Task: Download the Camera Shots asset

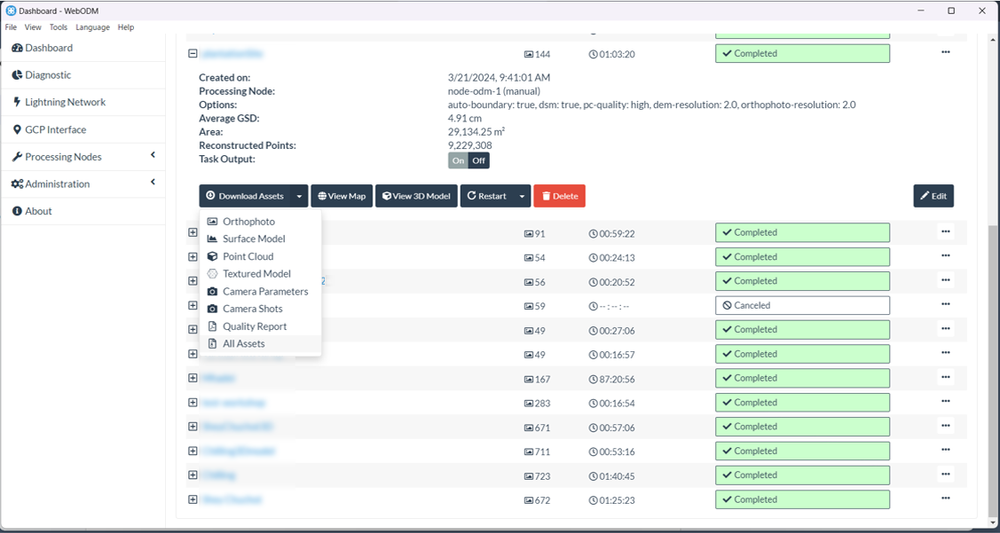Action: 260,309
